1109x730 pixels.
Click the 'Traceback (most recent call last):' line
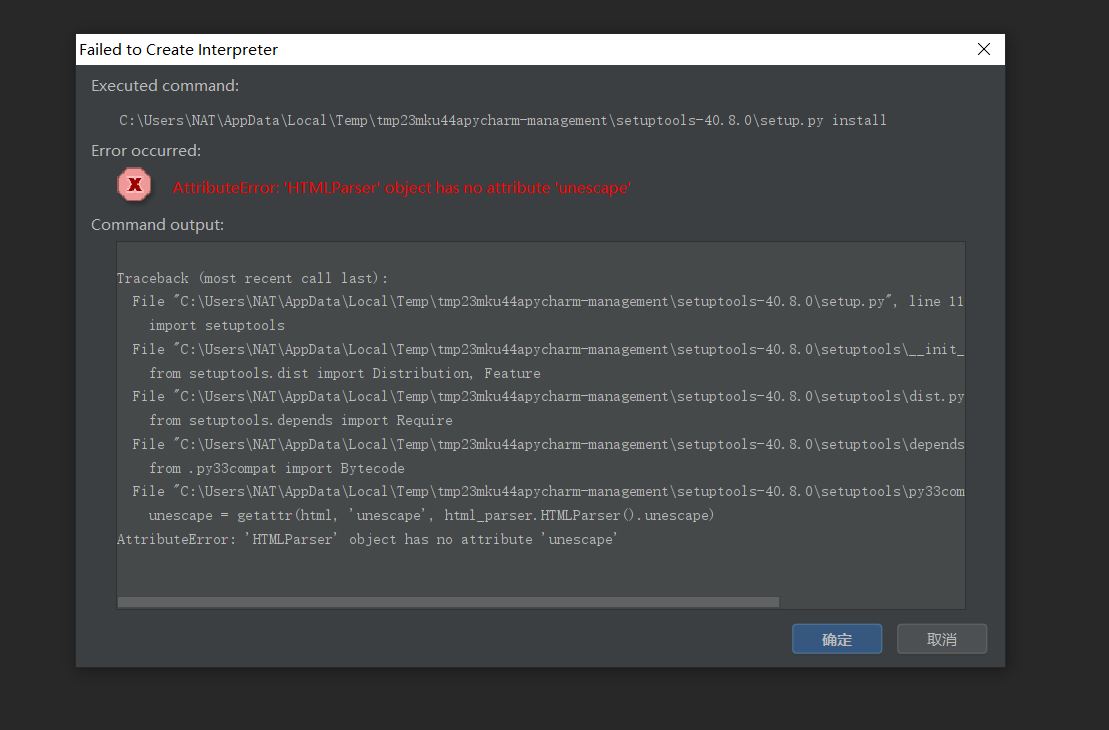pyautogui.click(x=252, y=278)
